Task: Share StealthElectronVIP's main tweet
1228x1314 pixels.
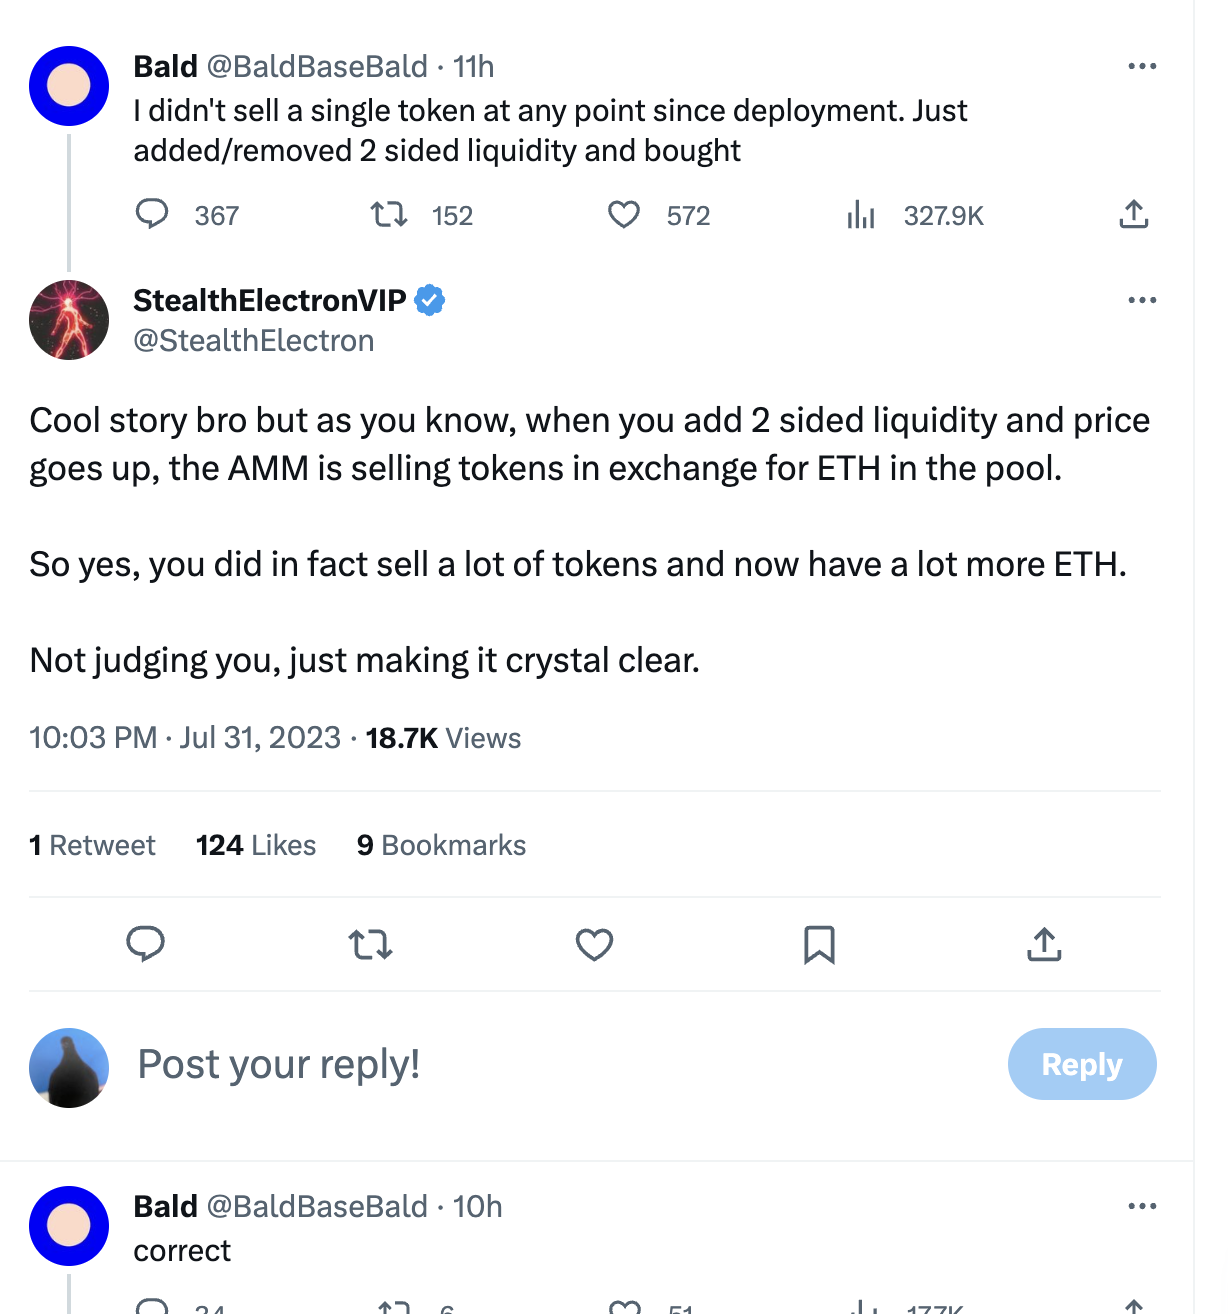Action: [1044, 944]
